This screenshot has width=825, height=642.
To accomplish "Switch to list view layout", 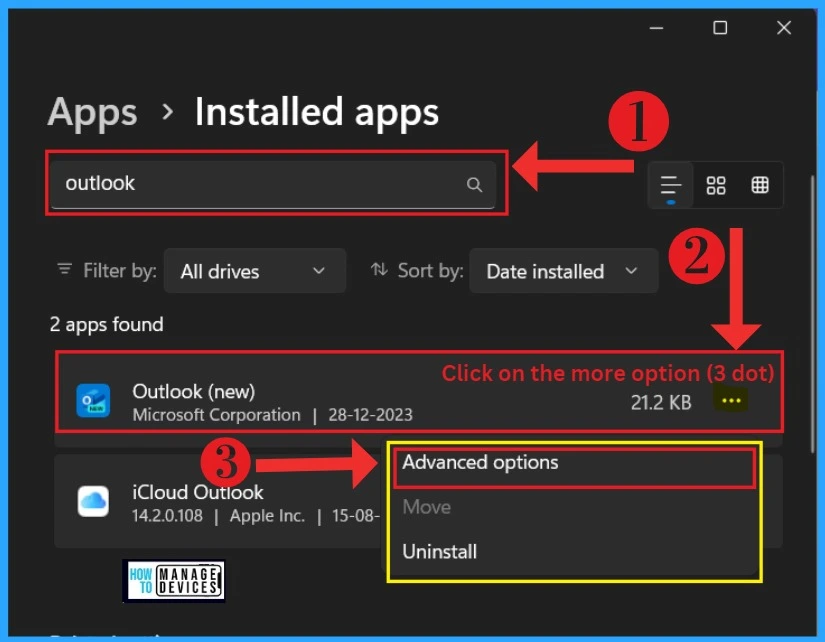I will point(670,186).
